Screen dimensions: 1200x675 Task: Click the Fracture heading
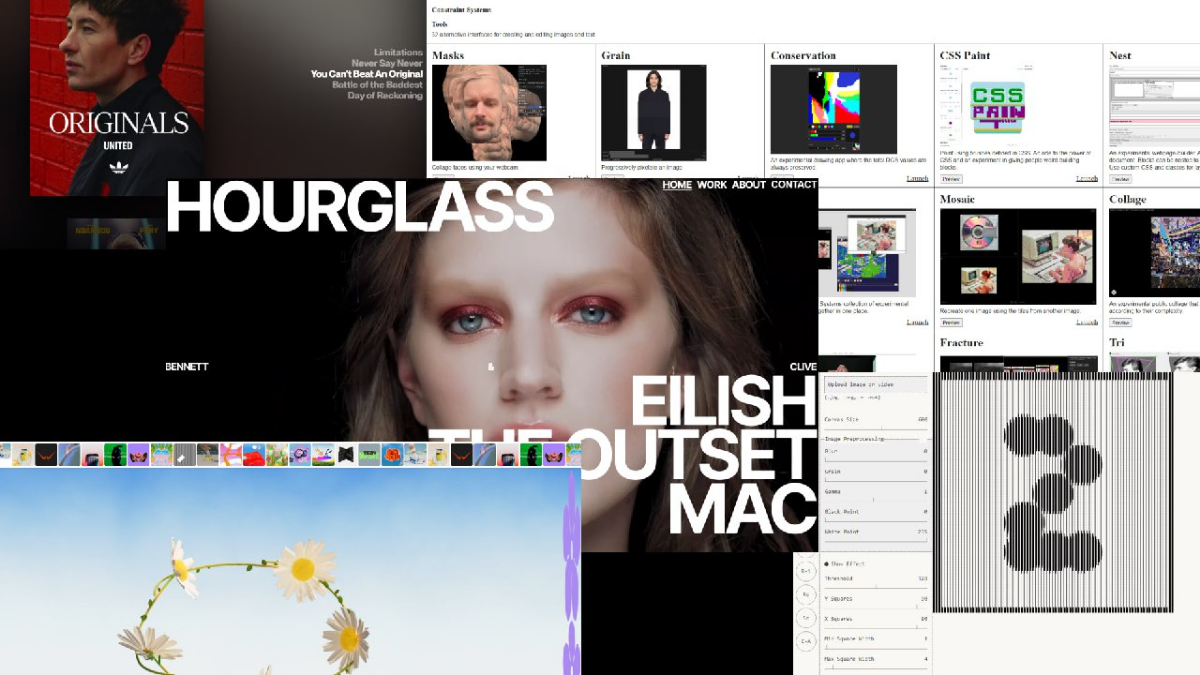click(x=961, y=342)
